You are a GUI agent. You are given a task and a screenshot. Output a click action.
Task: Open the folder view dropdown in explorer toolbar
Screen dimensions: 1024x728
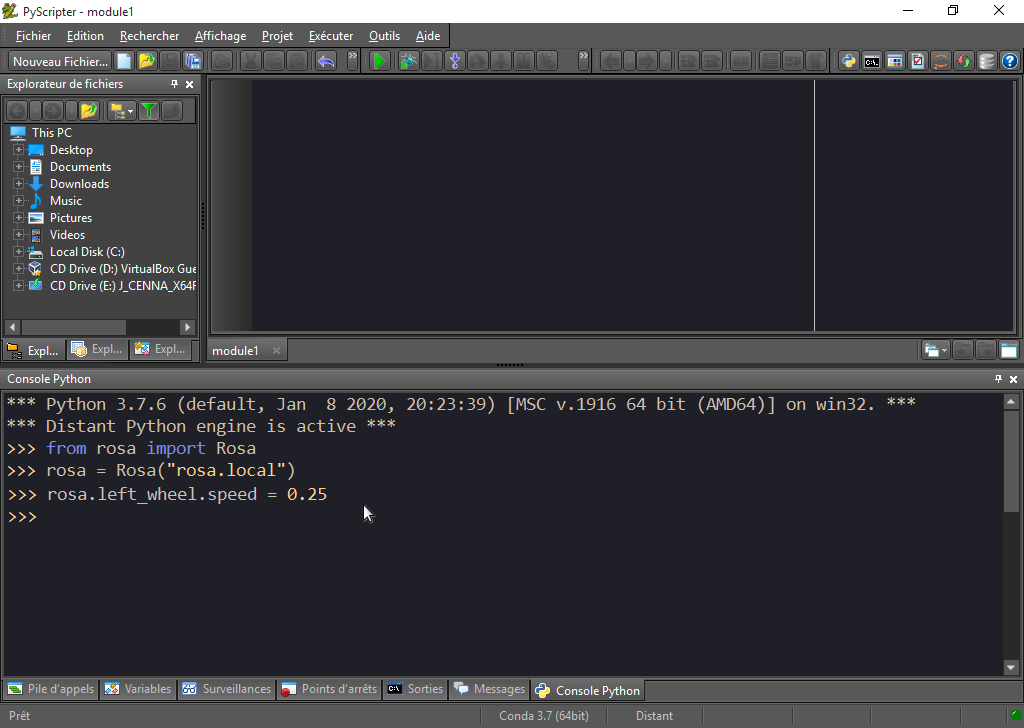pos(122,110)
